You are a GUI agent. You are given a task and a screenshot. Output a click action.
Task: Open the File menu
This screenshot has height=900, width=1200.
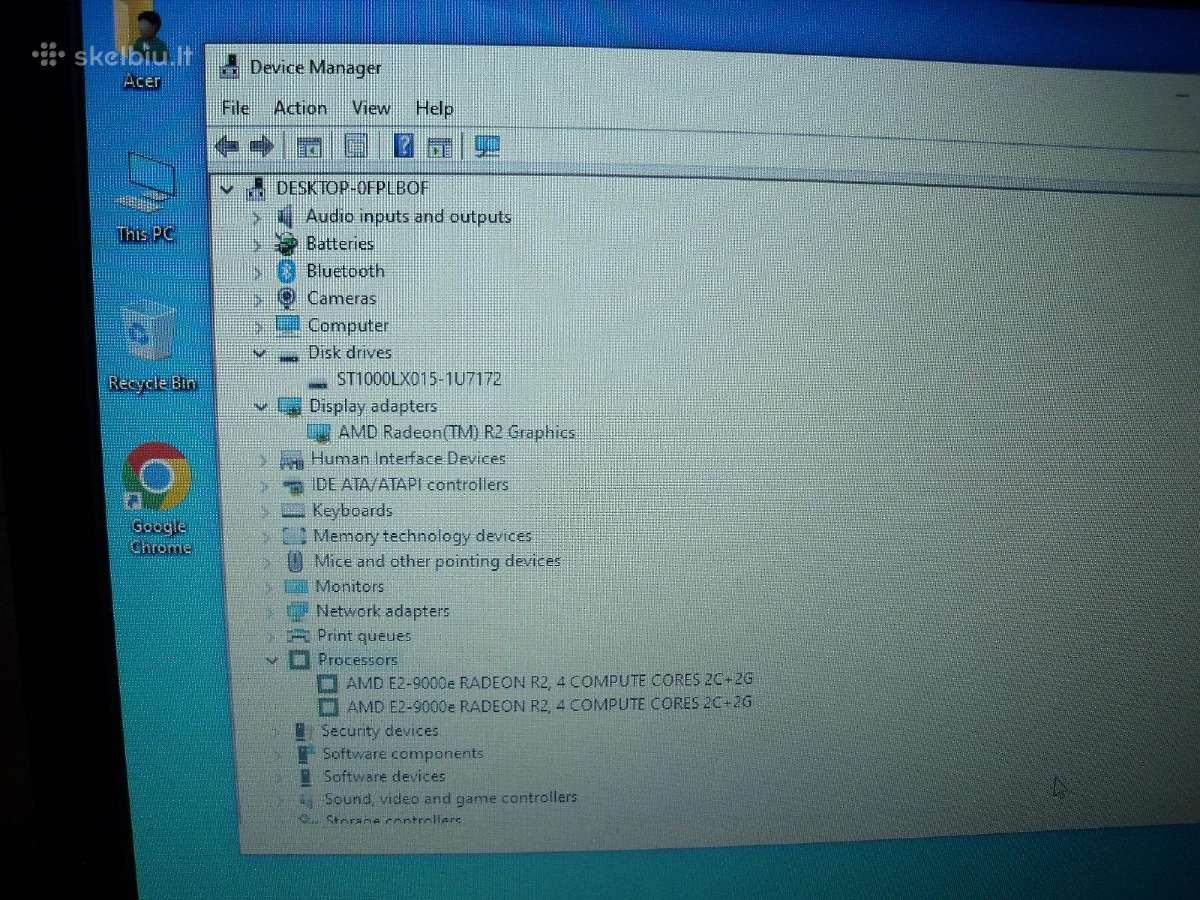pos(235,108)
